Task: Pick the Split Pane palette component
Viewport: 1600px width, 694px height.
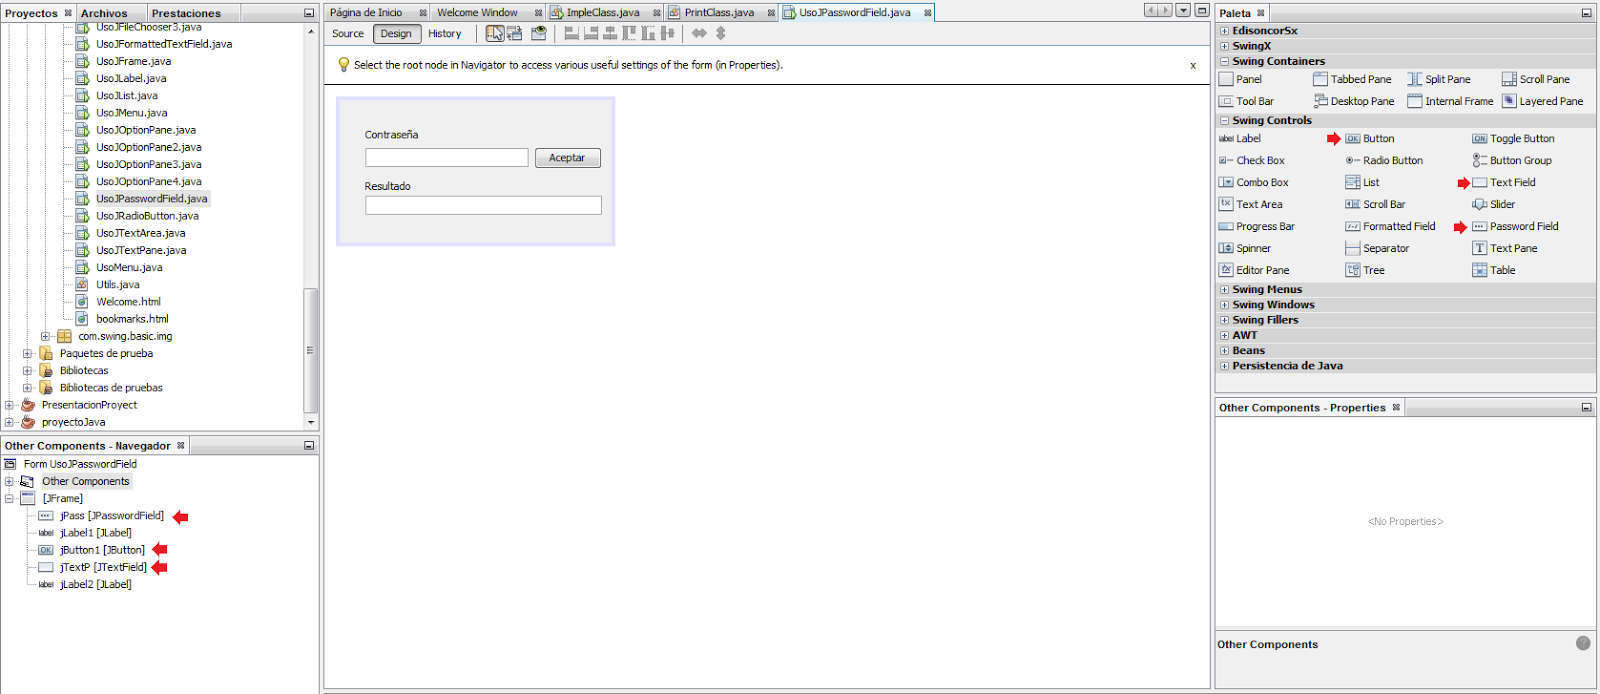Action: pyautogui.click(x=1439, y=79)
